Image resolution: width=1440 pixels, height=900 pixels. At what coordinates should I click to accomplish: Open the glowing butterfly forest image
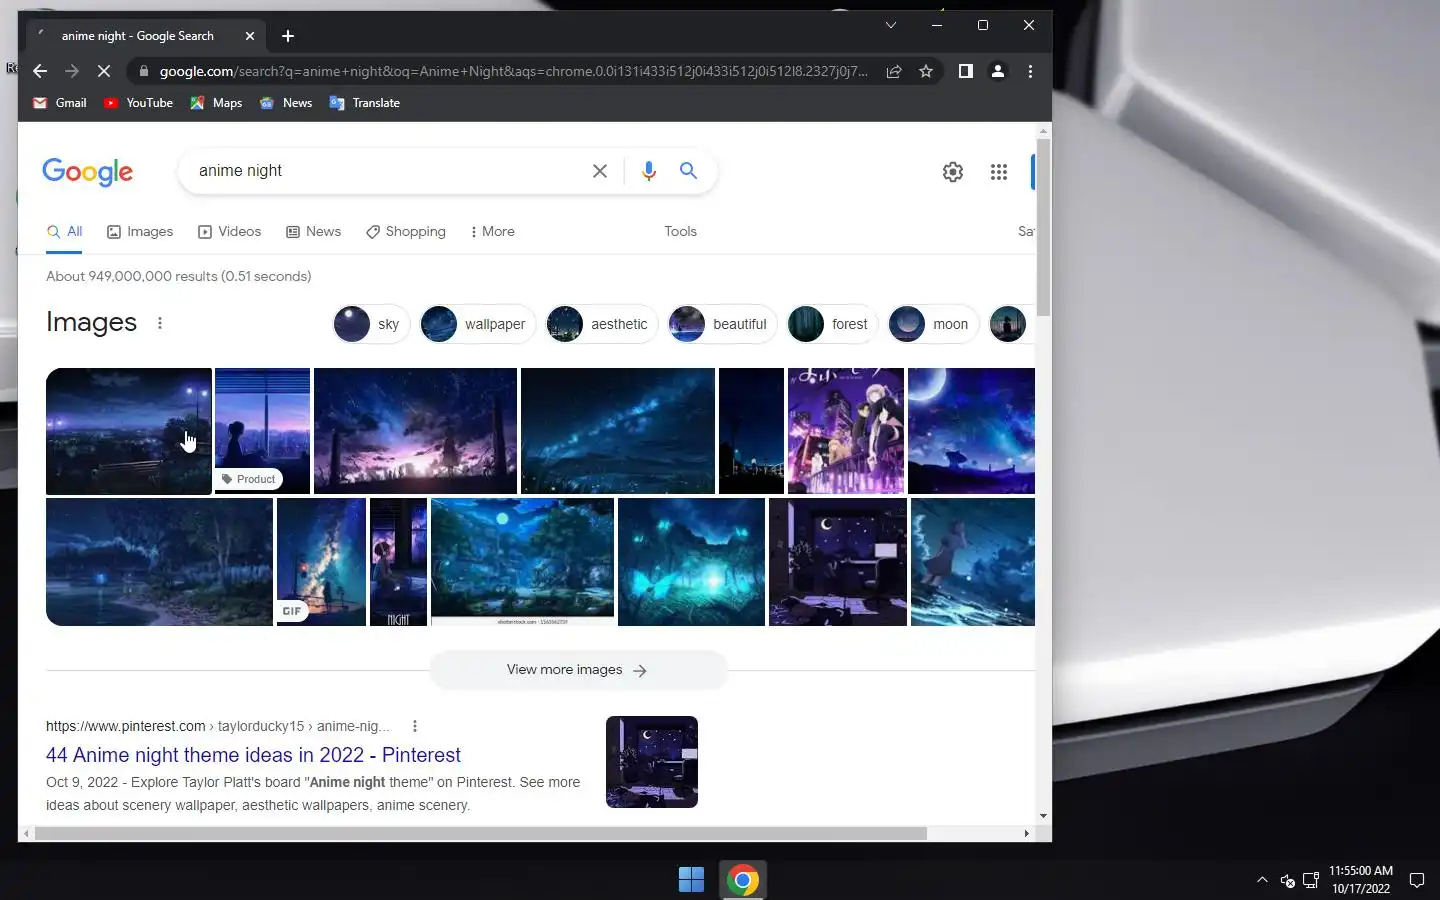point(691,562)
